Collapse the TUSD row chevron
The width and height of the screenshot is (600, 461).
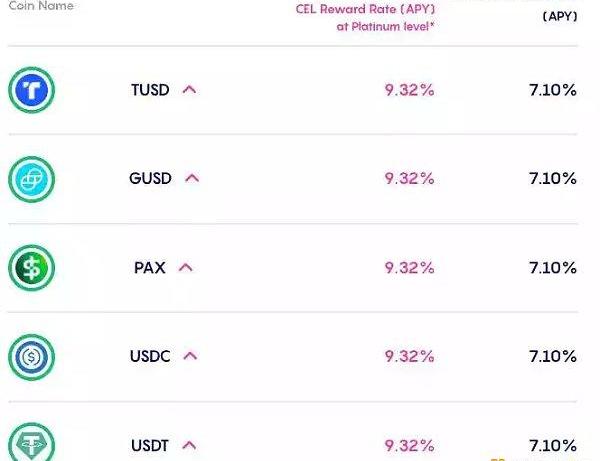click(x=190, y=90)
